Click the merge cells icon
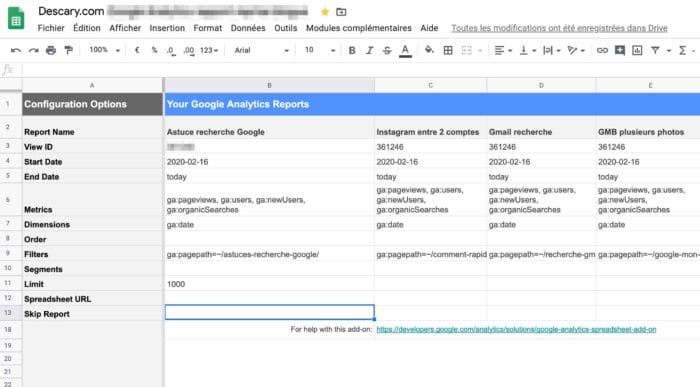700x387 pixels. [467, 50]
